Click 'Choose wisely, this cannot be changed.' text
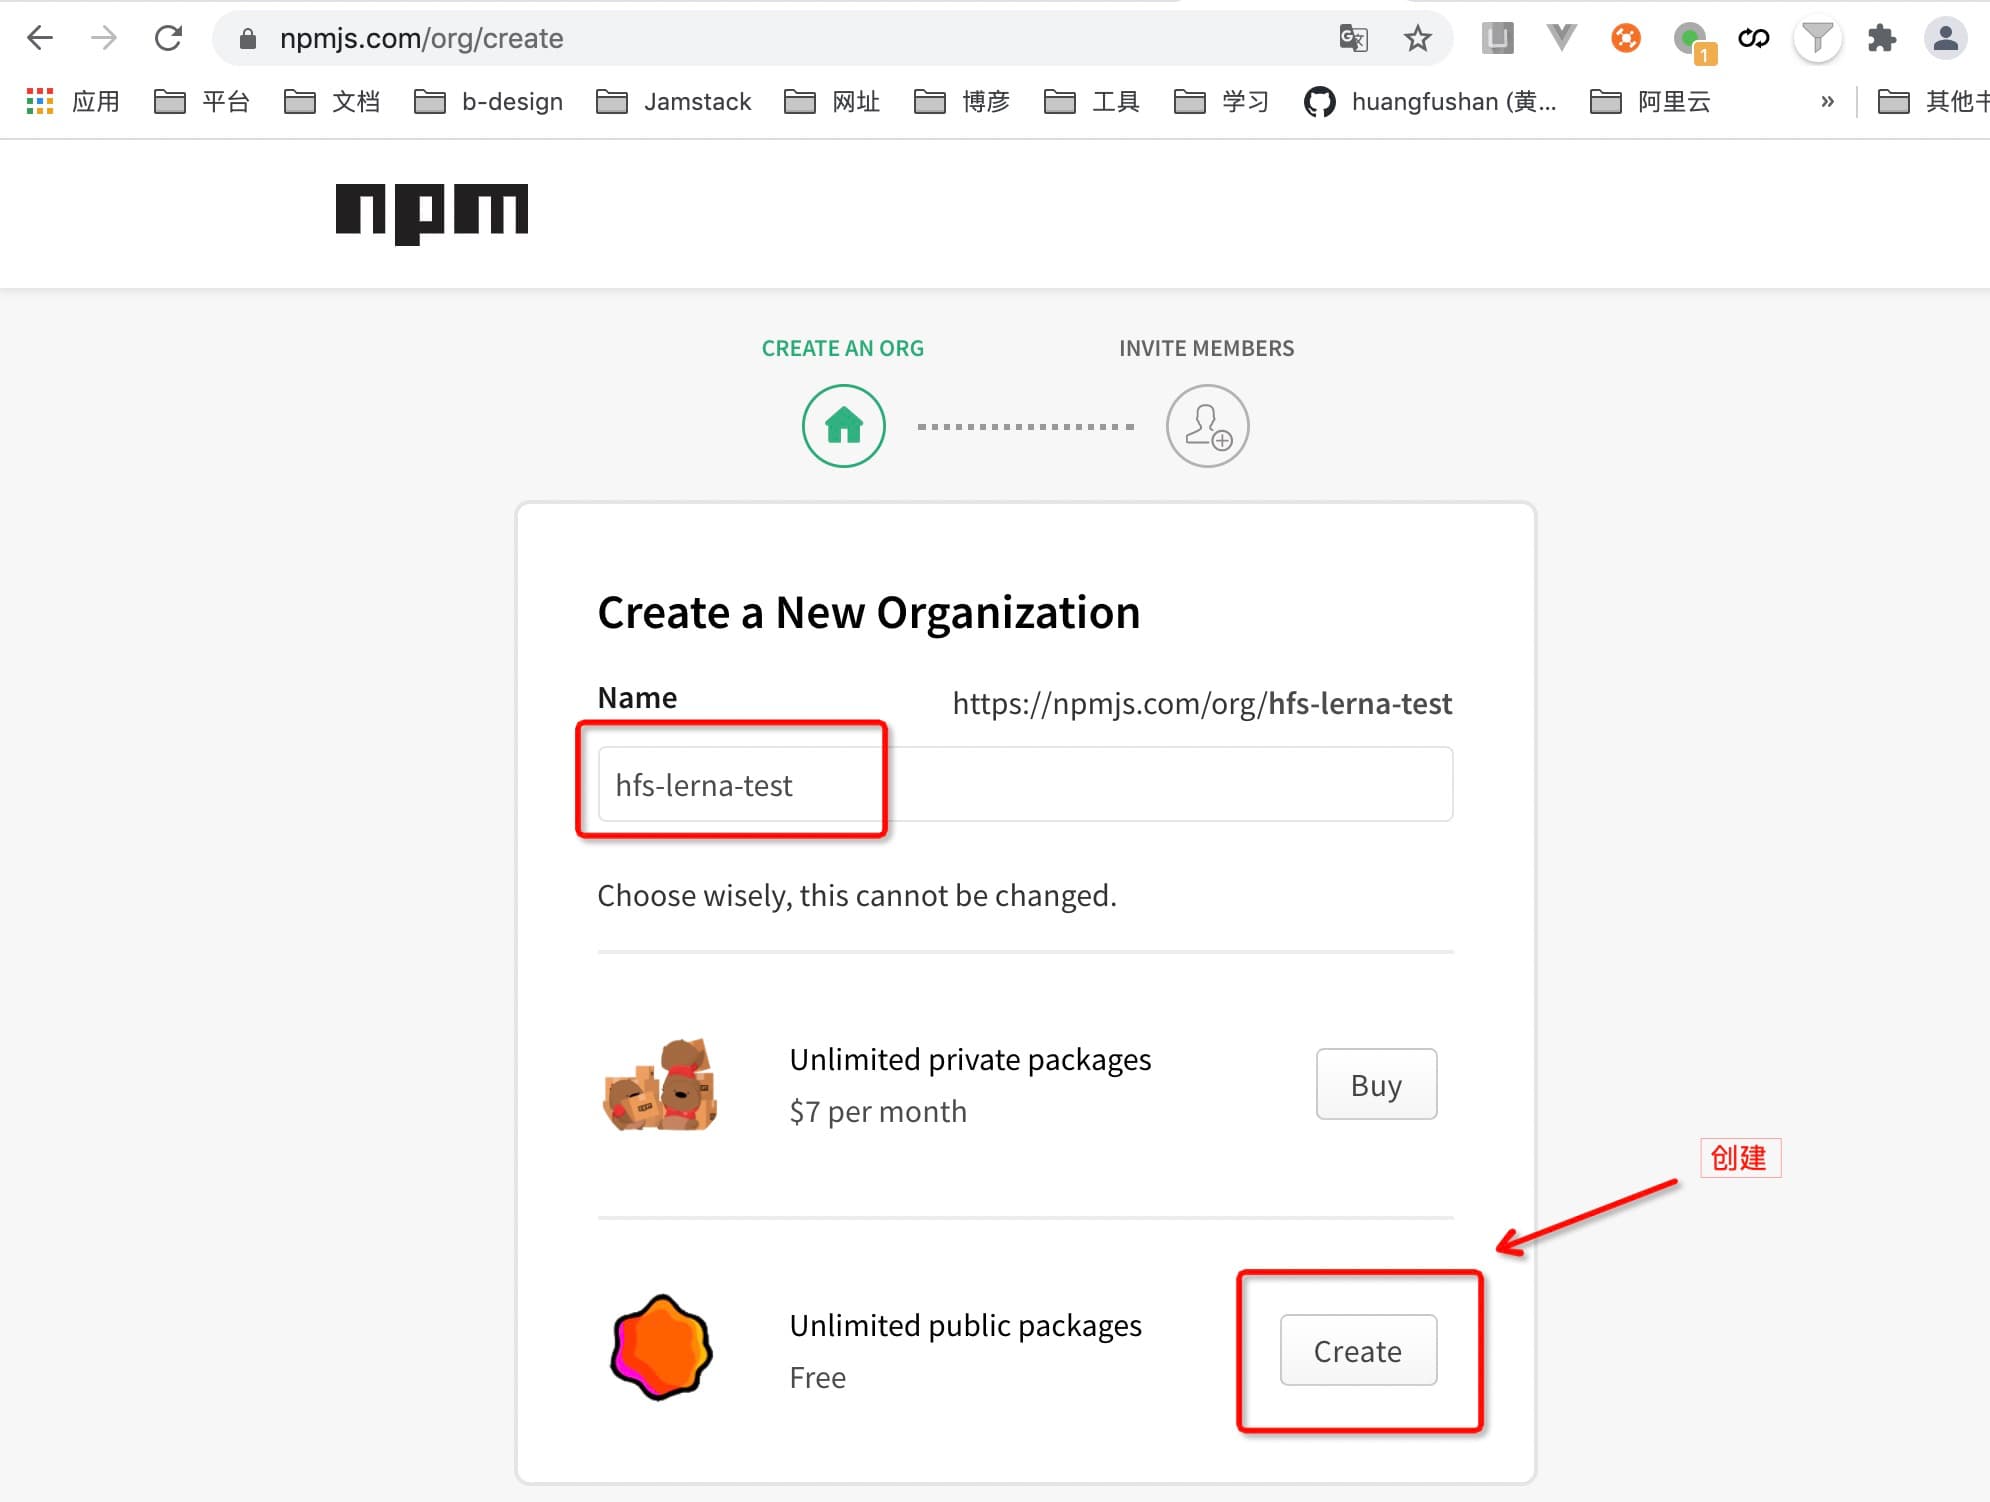1990x1502 pixels. tap(857, 896)
